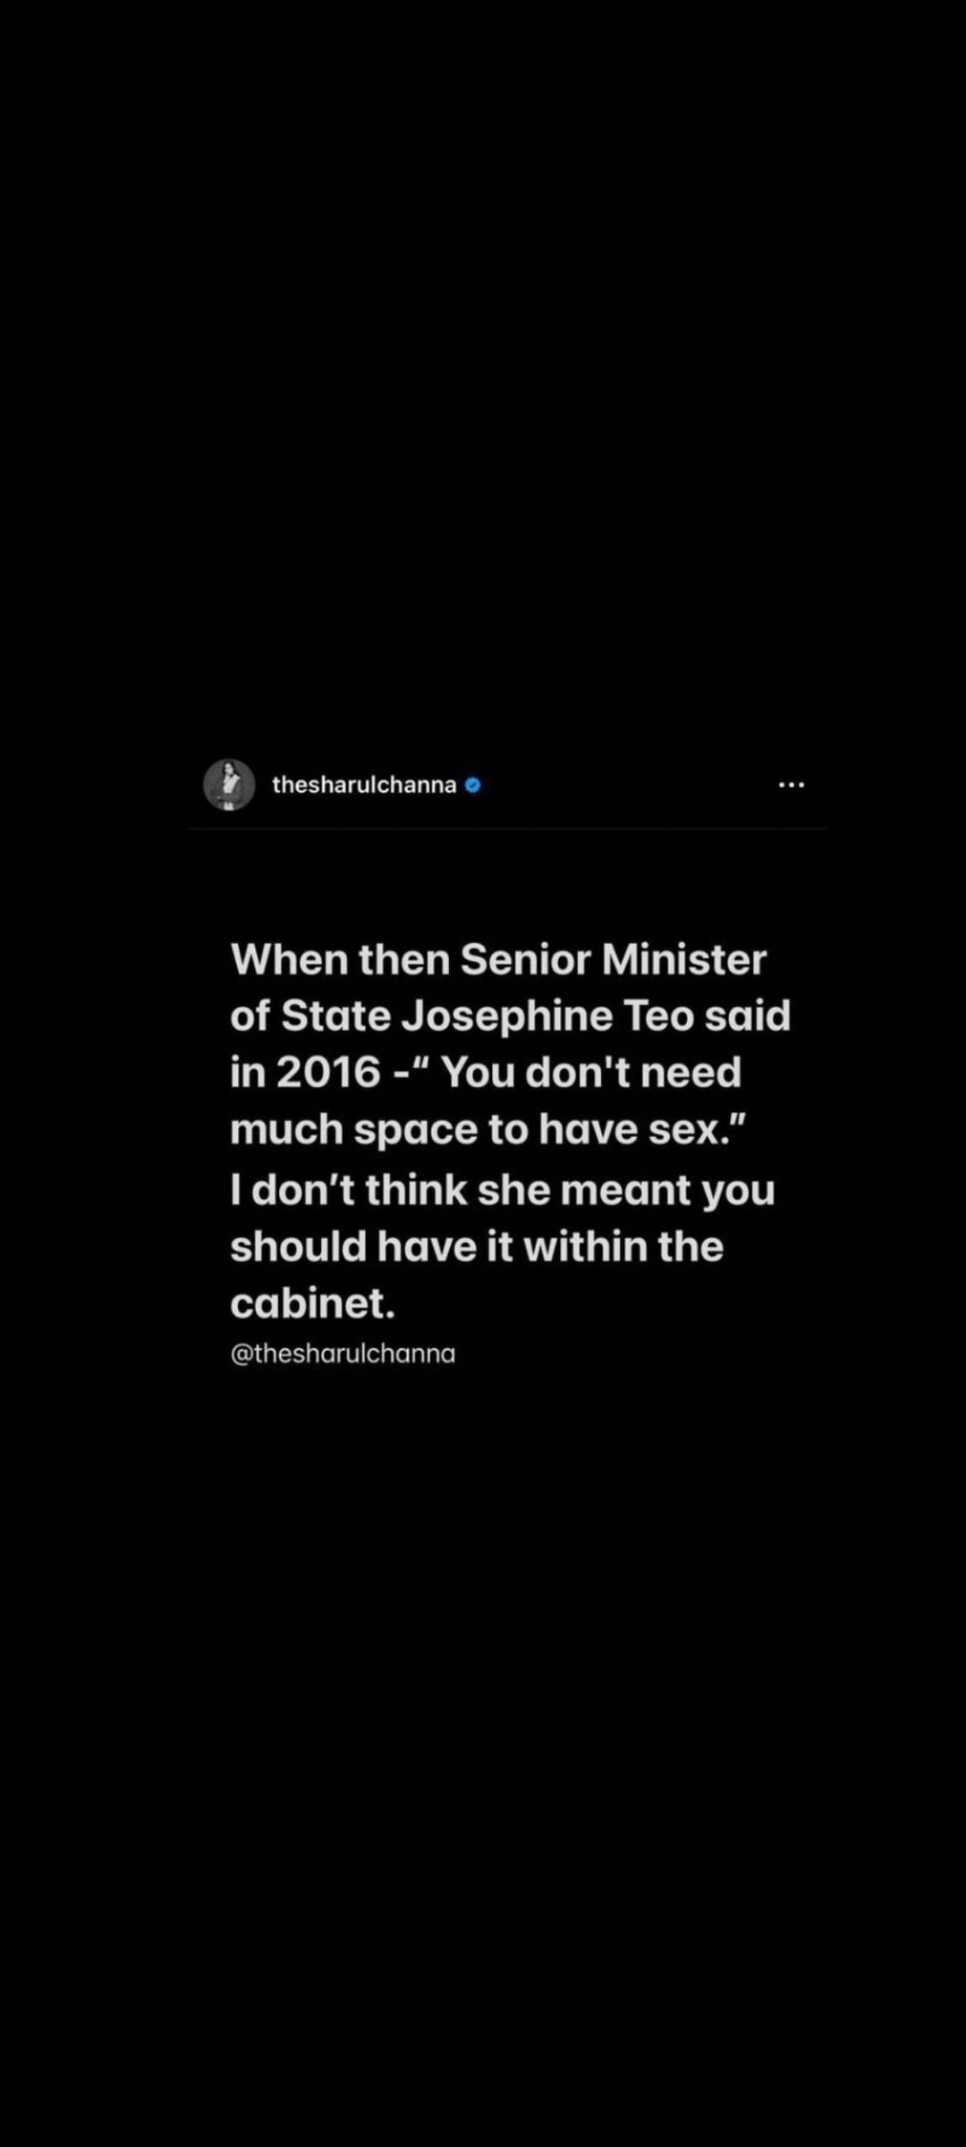966x2147 pixels.
Task: Click the word "cabinet." in the post
Action: pos(313,1303)
